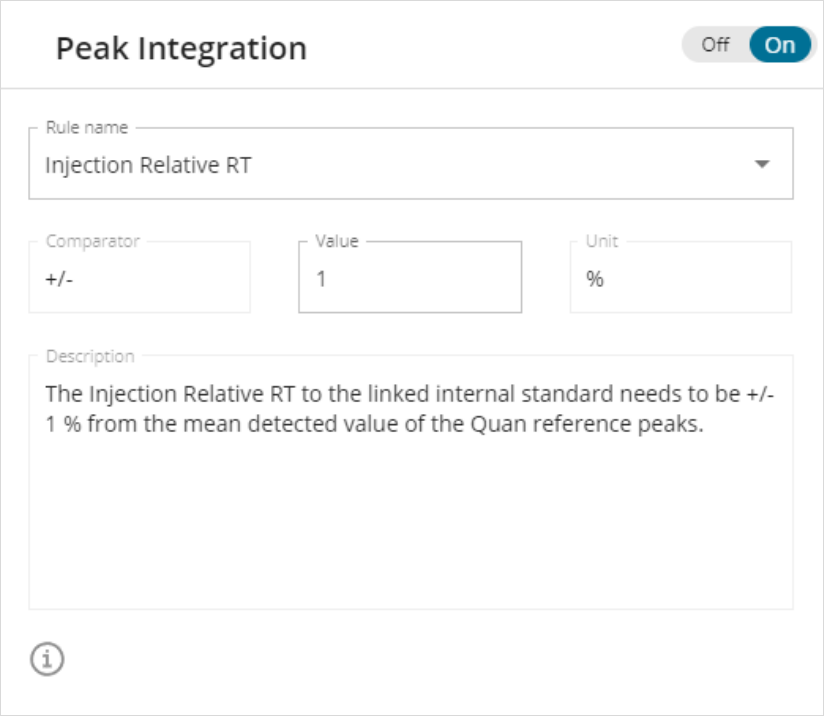The image size is (824, 716).
Task: Click the Value label above the input
Action: pos(337,241)
